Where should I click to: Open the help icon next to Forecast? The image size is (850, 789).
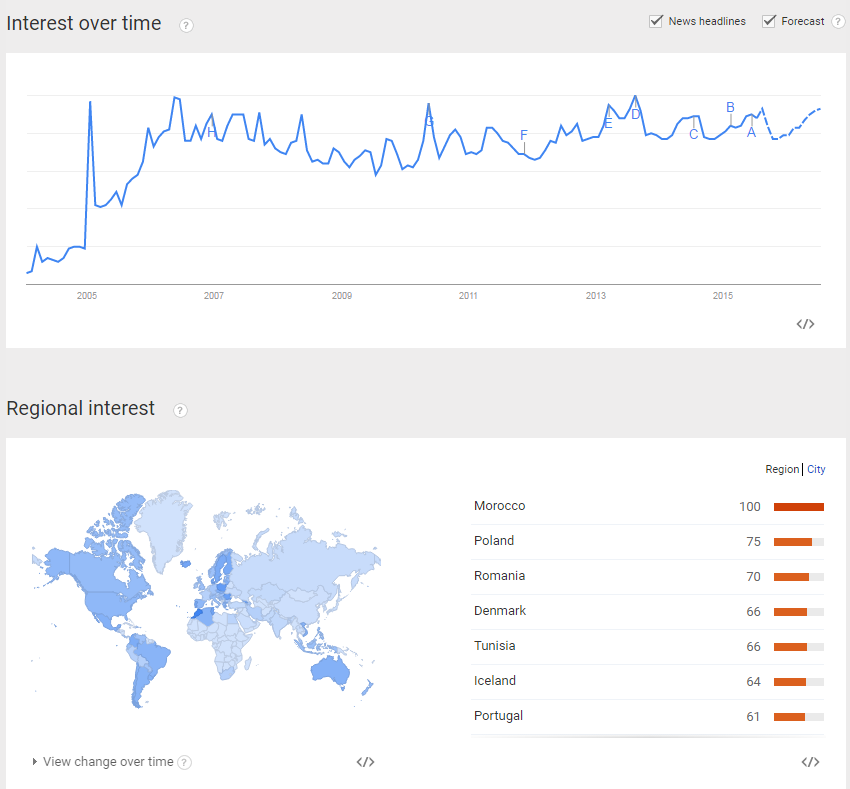tap(838, 22)
